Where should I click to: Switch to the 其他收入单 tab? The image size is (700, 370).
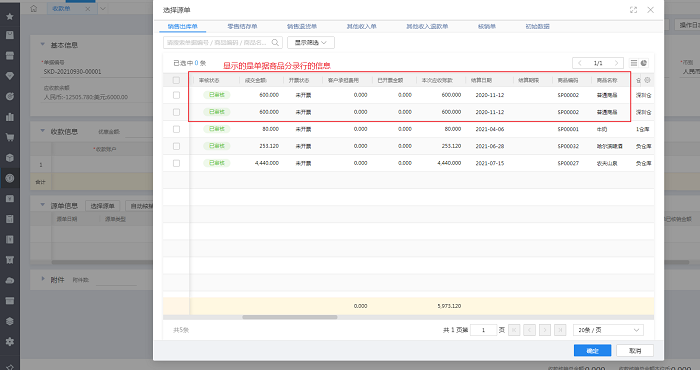point(362,26)
